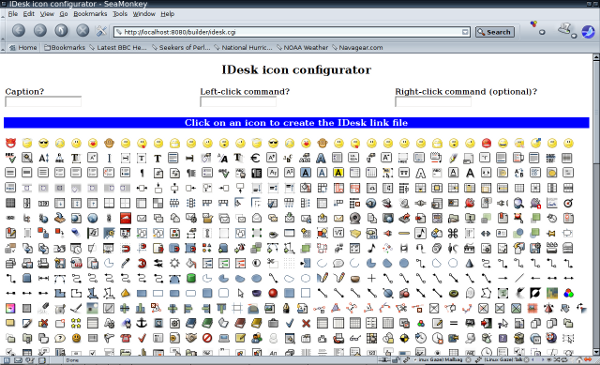
Task: Pick the mouse pointer arrow icon
Action: pyautogui.click(x=240, y=293)
